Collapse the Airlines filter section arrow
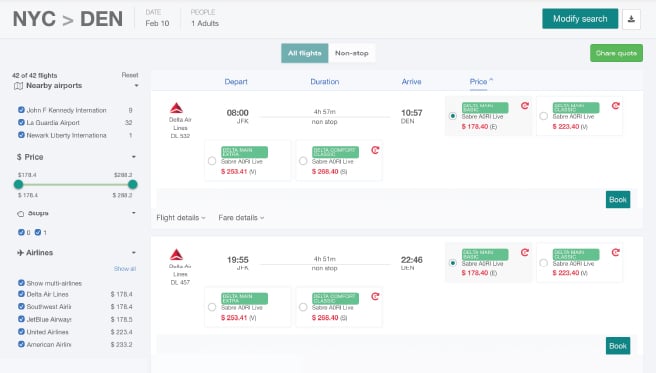Viewport: 656px width, 373px height. point(134,253)
